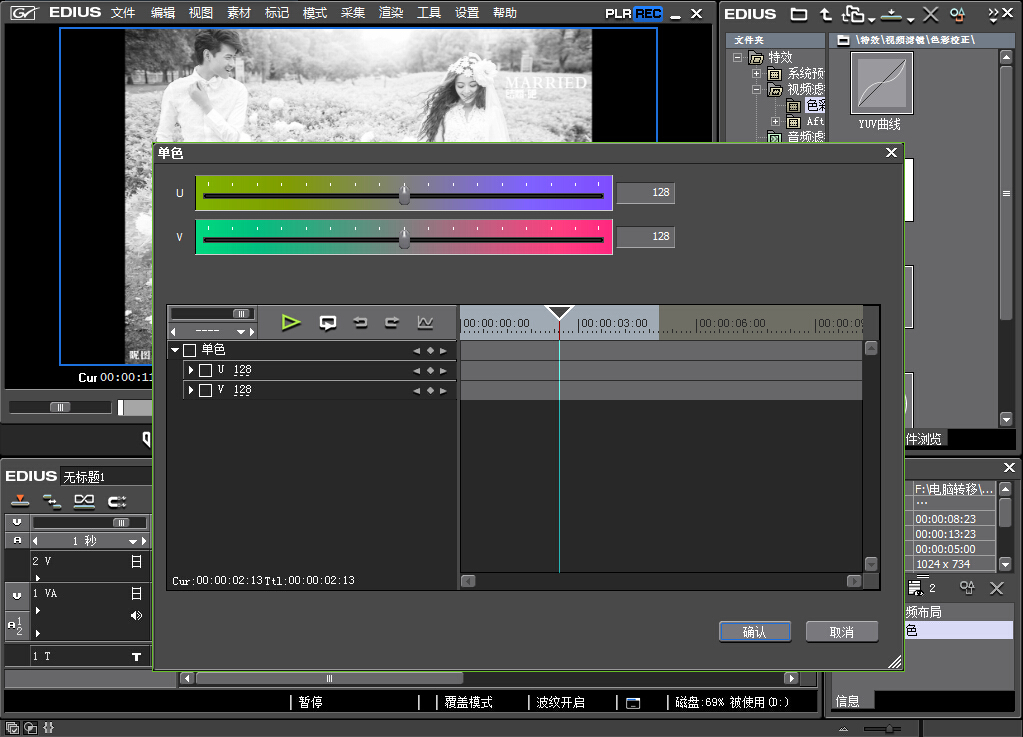Click the U color slider handle

404,194
